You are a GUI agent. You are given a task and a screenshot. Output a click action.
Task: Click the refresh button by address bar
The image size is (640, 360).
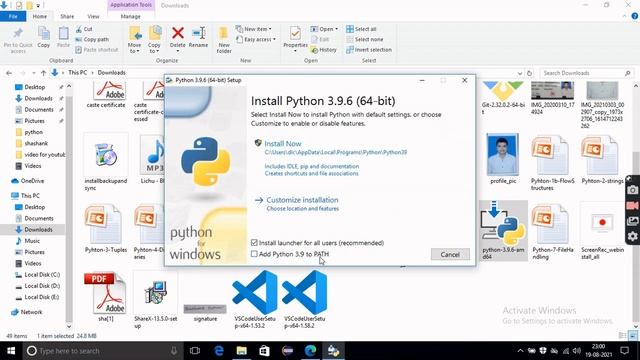click(x=529, y=73)
